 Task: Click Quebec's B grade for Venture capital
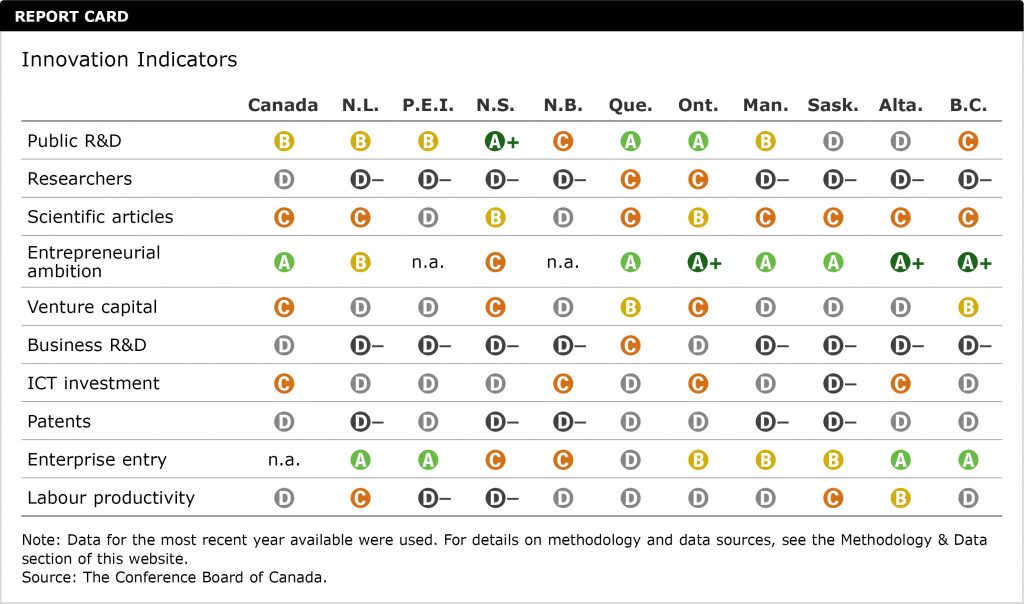click(x=630, y=308)
